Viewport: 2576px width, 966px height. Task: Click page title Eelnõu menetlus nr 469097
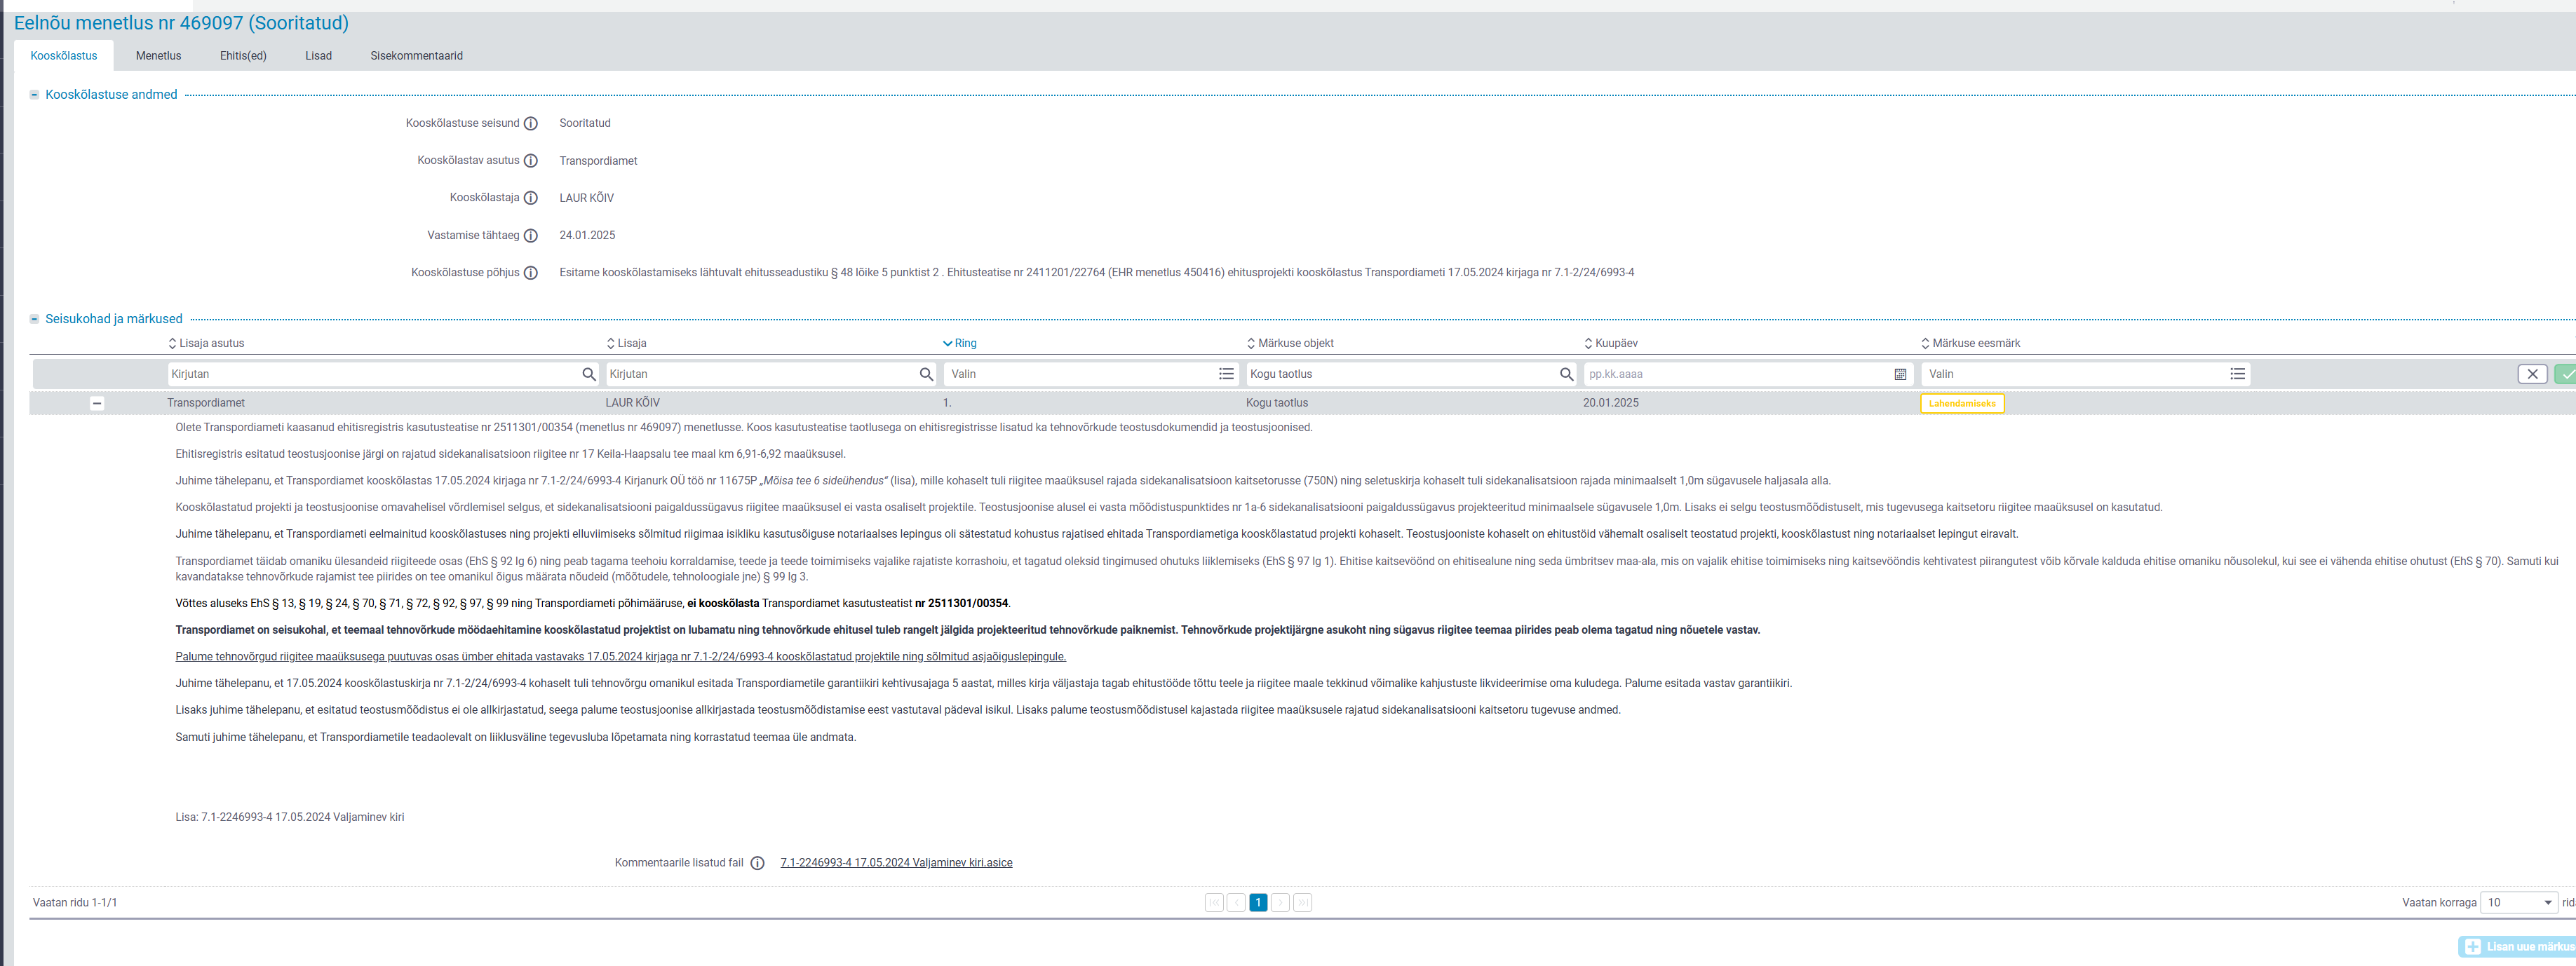click(x=181, y=23)
